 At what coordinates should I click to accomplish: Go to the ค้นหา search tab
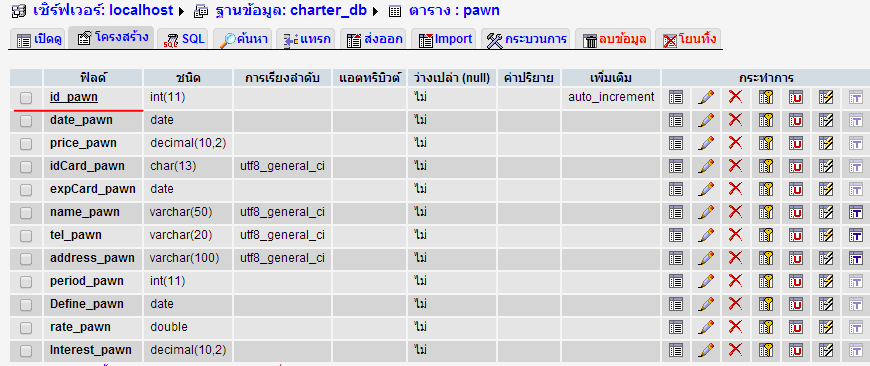[x=244, y=39]
